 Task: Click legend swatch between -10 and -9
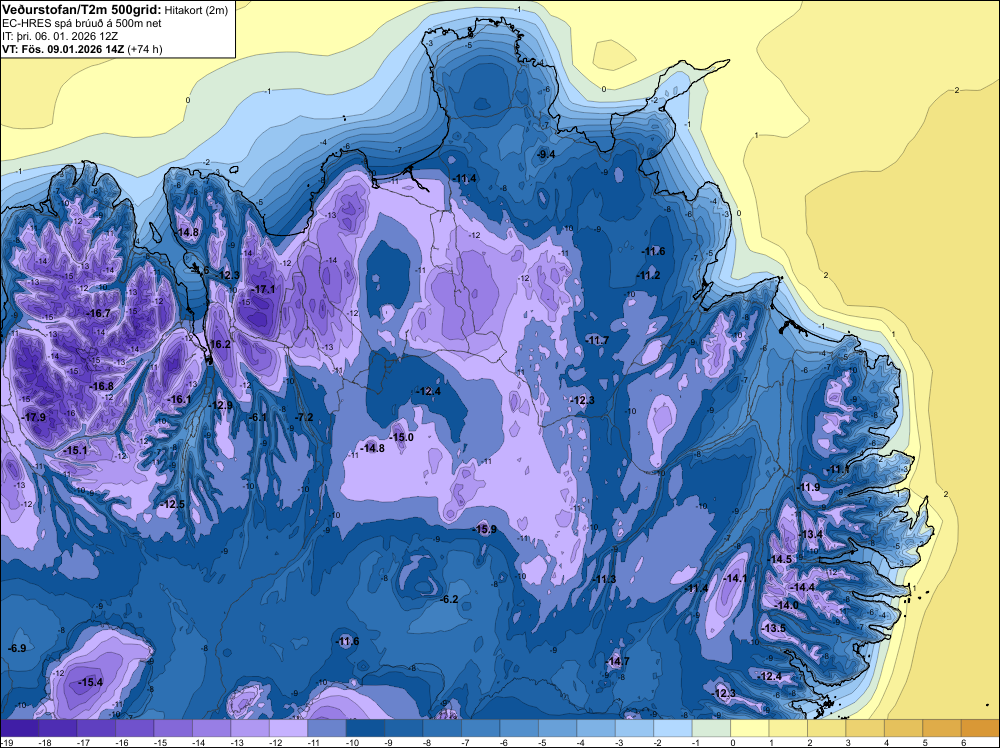pyautogui.click(x=365, y=728)
